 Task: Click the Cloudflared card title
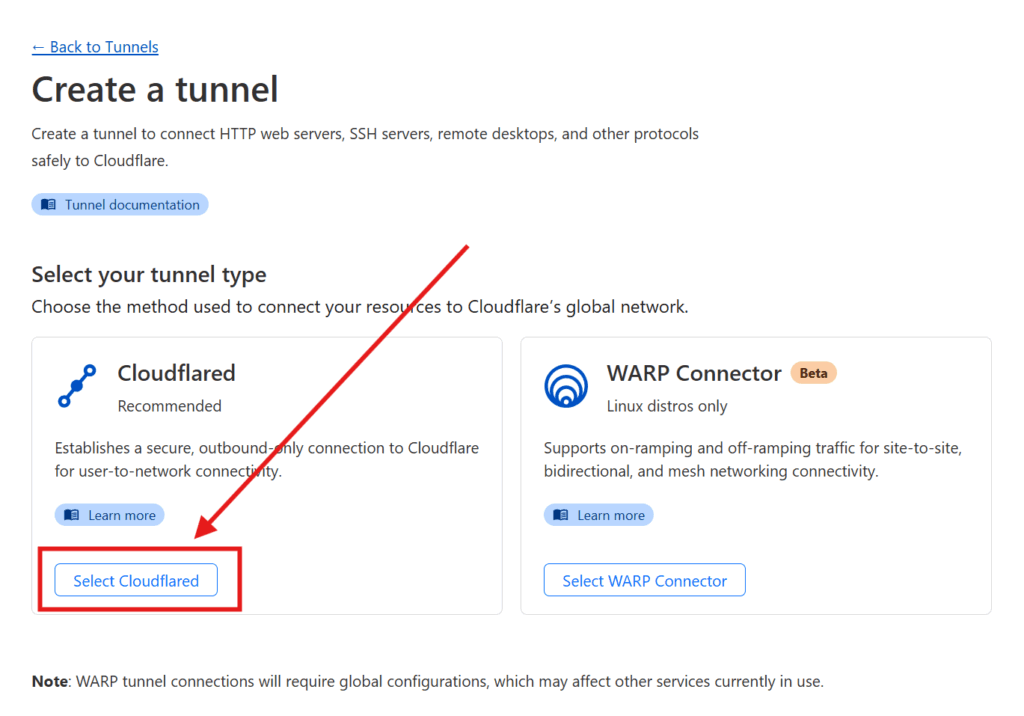[176, 373]
